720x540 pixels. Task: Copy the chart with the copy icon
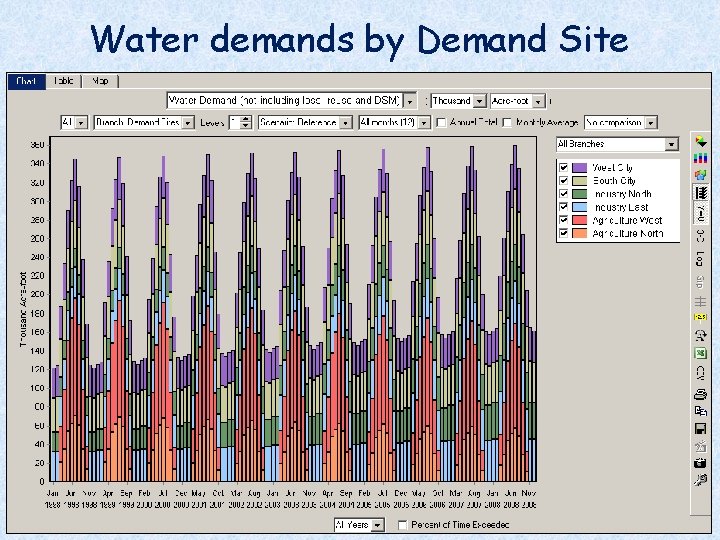click(700, 411)
